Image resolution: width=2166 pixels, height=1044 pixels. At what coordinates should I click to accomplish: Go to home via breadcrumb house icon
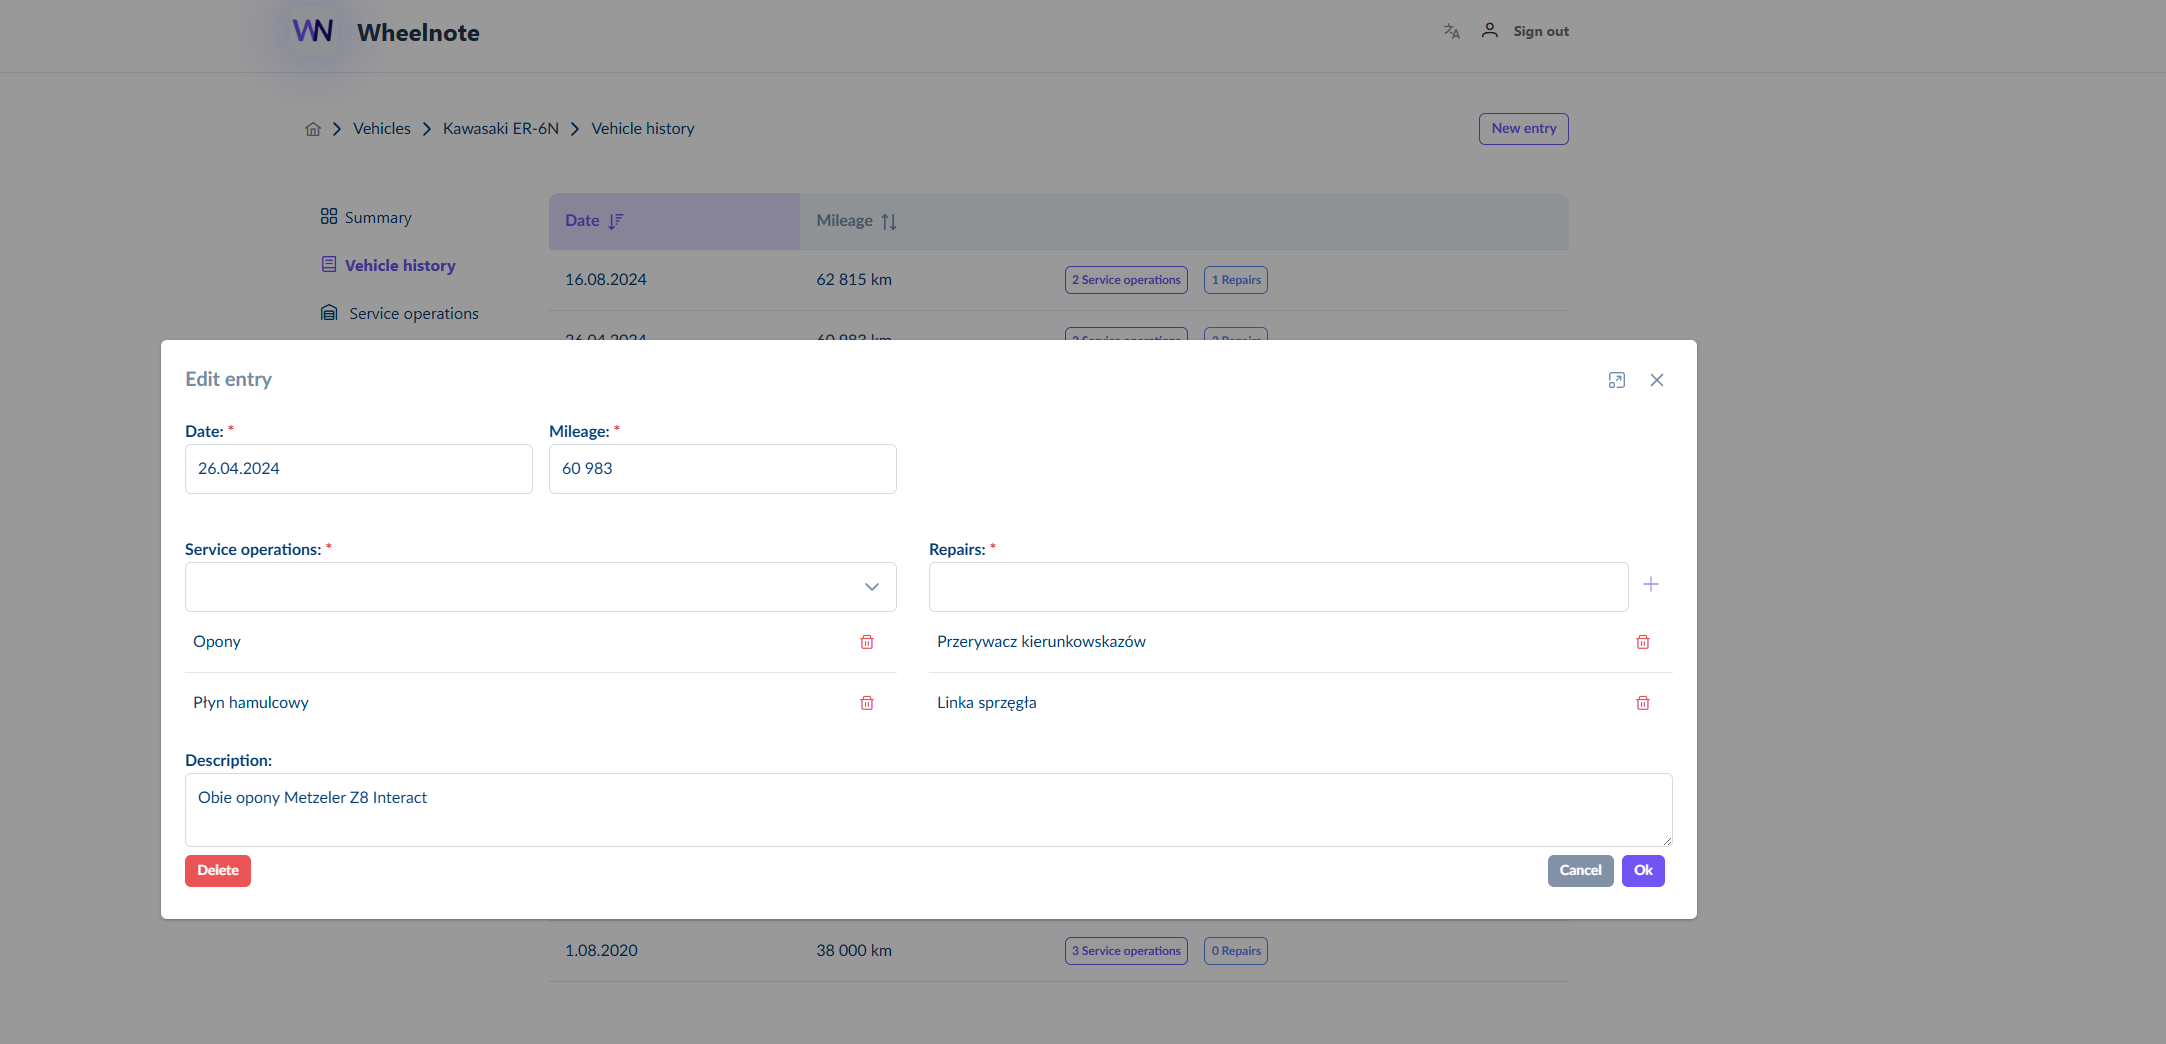313,129
